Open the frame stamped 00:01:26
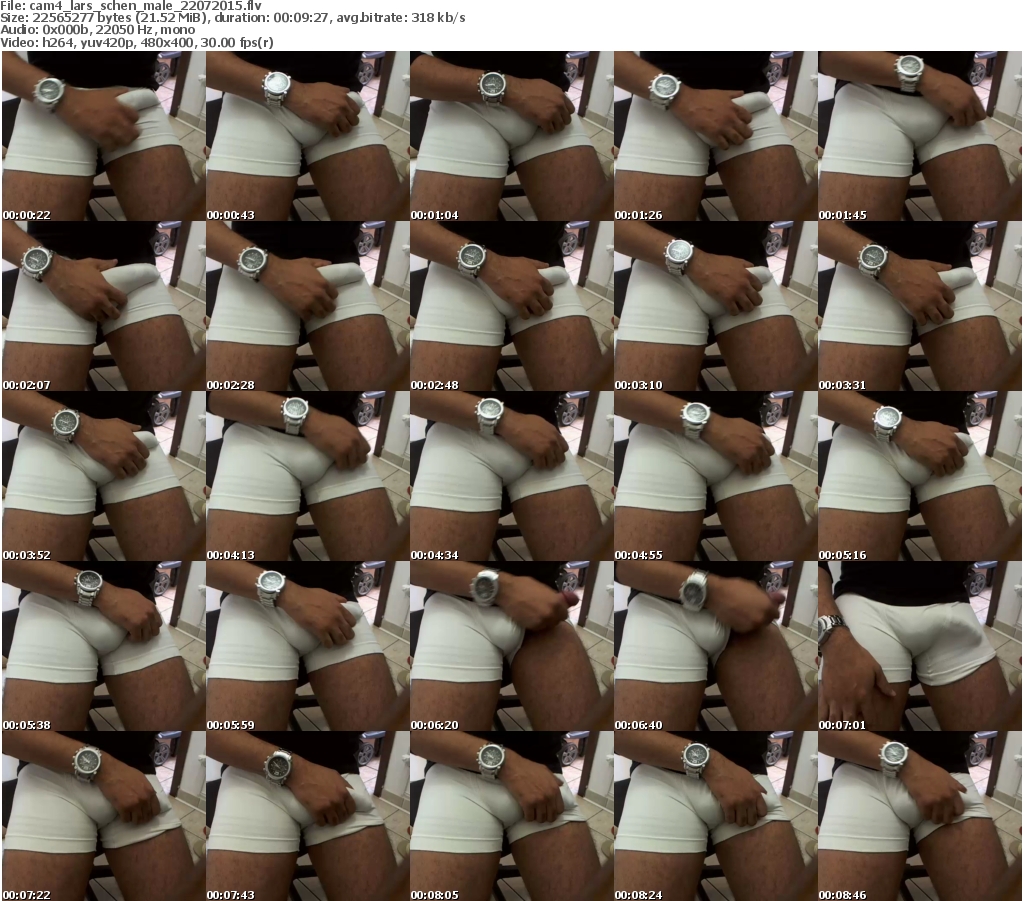This screenshot has width=1024, height=901. pyautogui.click(x=715, y=136)
